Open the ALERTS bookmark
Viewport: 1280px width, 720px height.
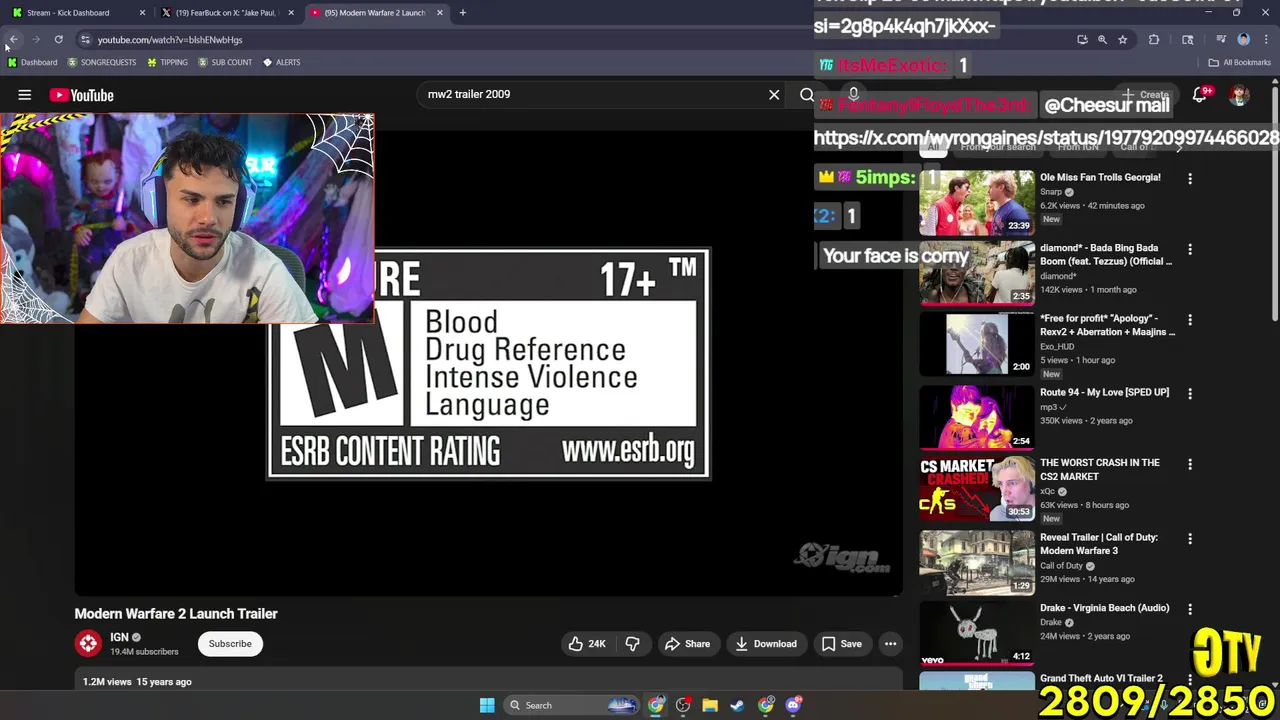(281, 62)
